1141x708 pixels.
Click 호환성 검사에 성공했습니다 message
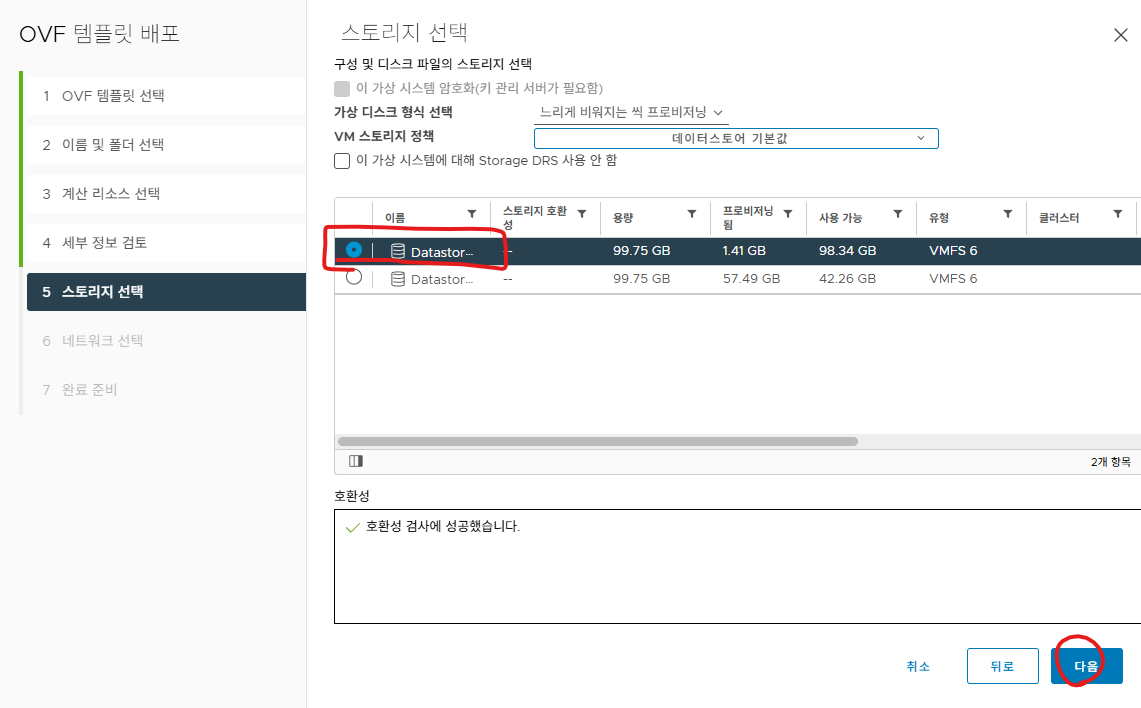click(x=442, y=526)
